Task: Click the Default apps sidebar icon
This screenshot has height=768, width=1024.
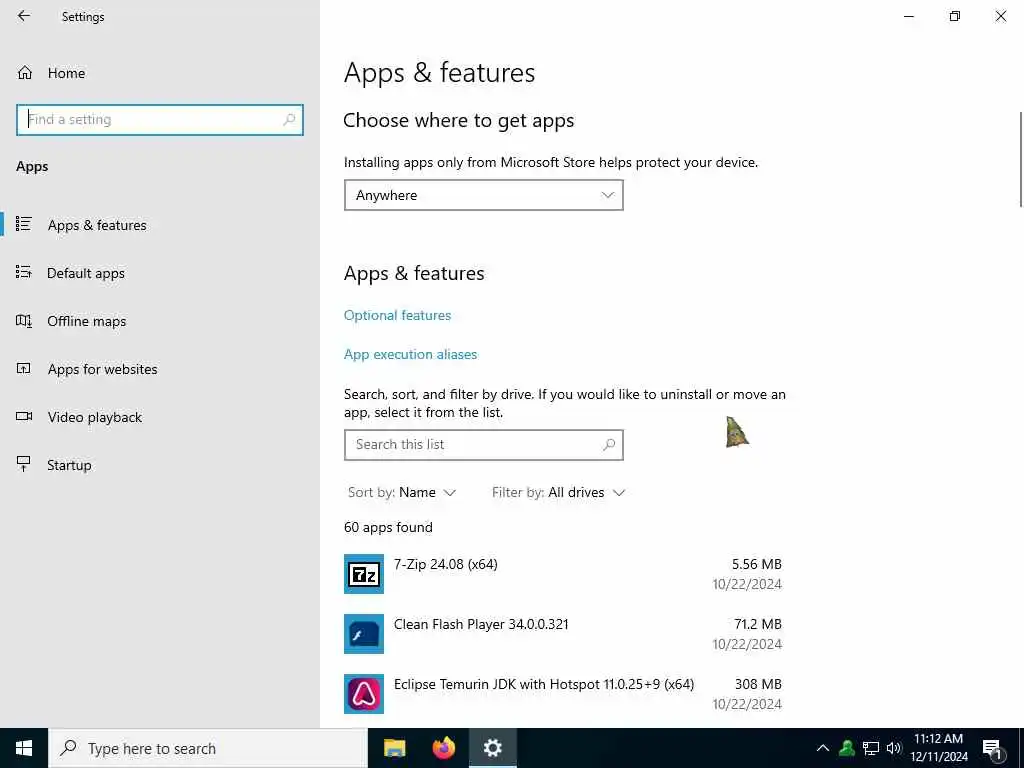Action: [24, 272]
